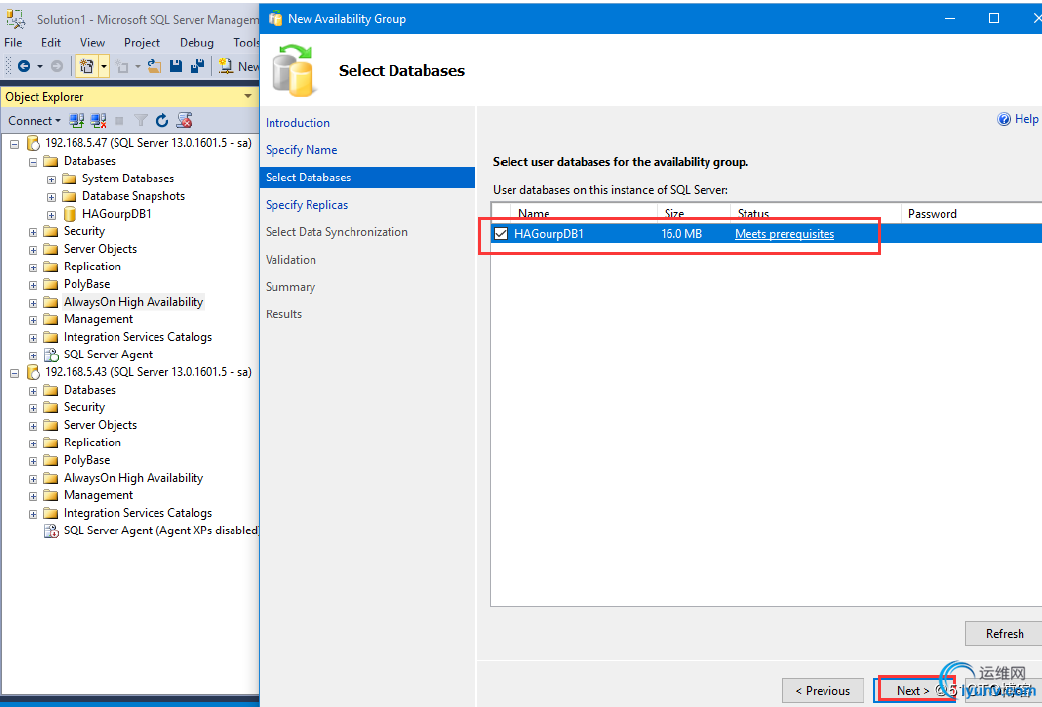
Task: Collapse the 192.168.5.47 server node
Action: pos(15,144)
